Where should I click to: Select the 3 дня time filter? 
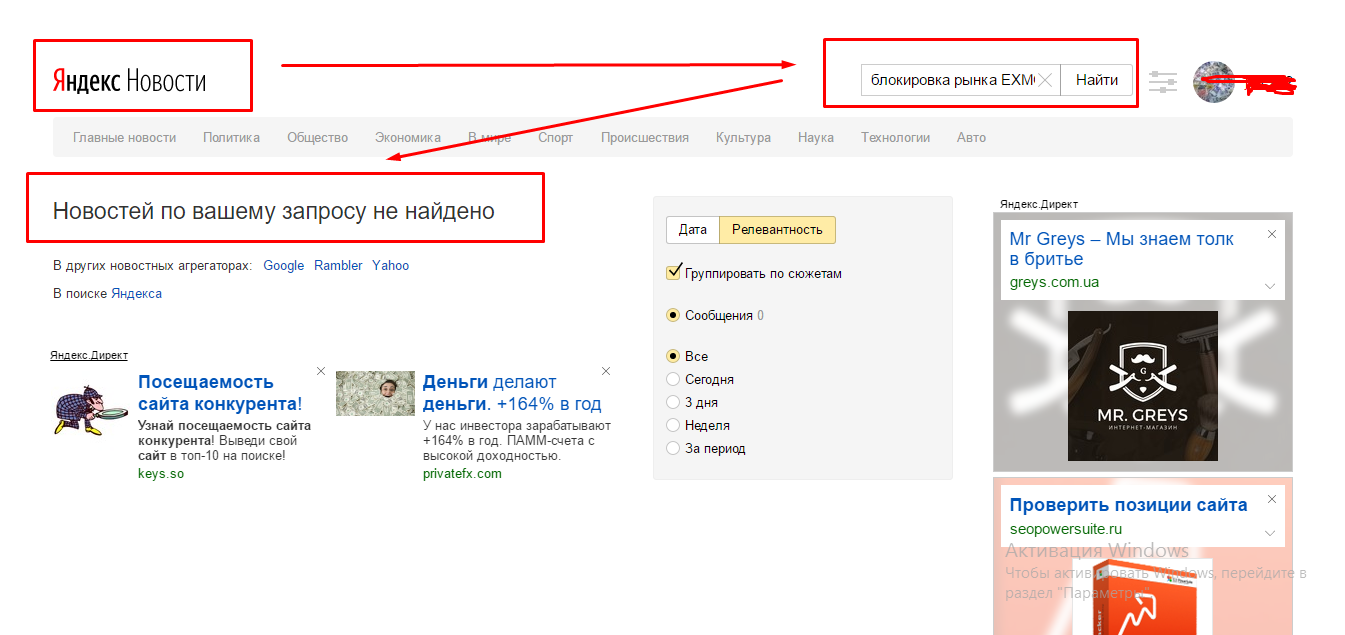point(673,402)
